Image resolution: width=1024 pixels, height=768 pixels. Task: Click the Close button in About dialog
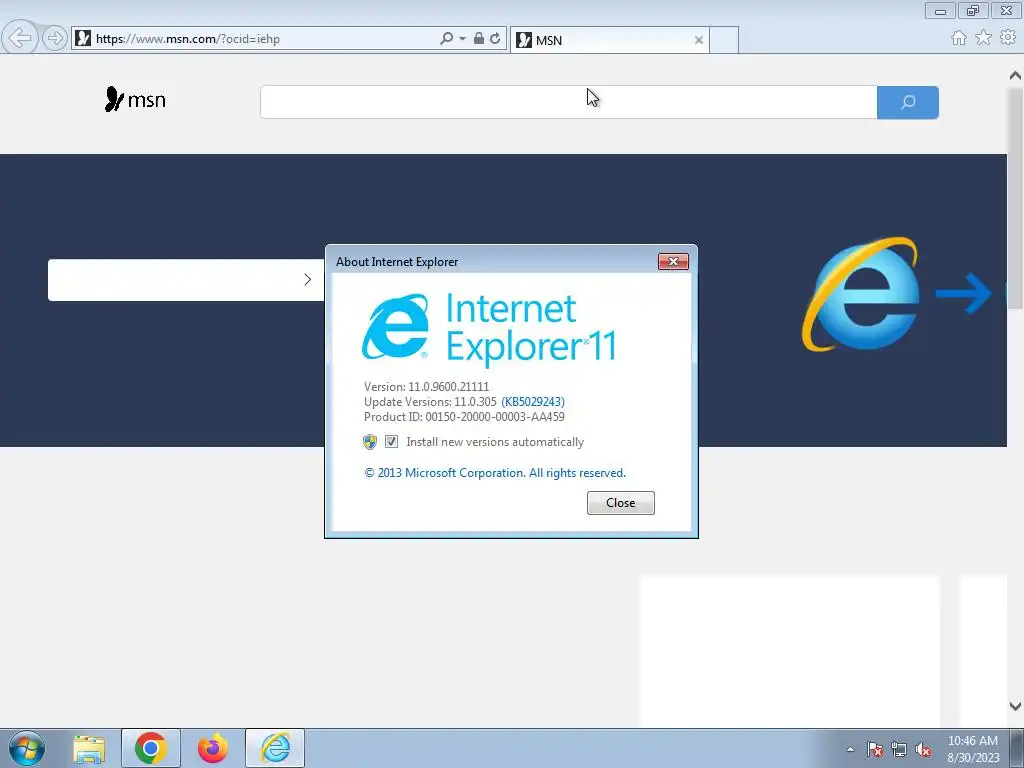pyautogui.click(x=620, y=503)
